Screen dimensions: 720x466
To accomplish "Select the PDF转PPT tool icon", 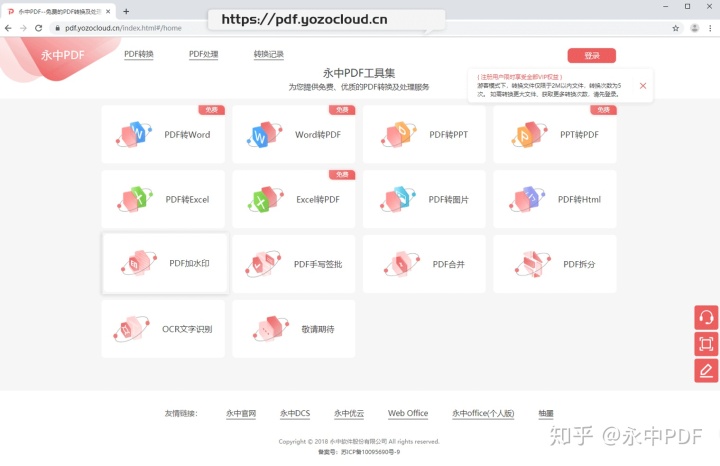I will [399, 135].
